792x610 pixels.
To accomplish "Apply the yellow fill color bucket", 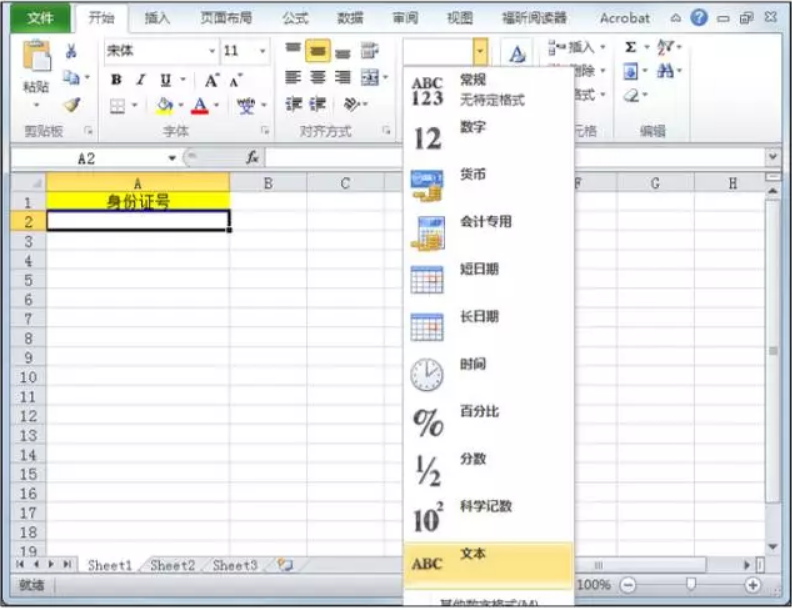I will (165, 106).
